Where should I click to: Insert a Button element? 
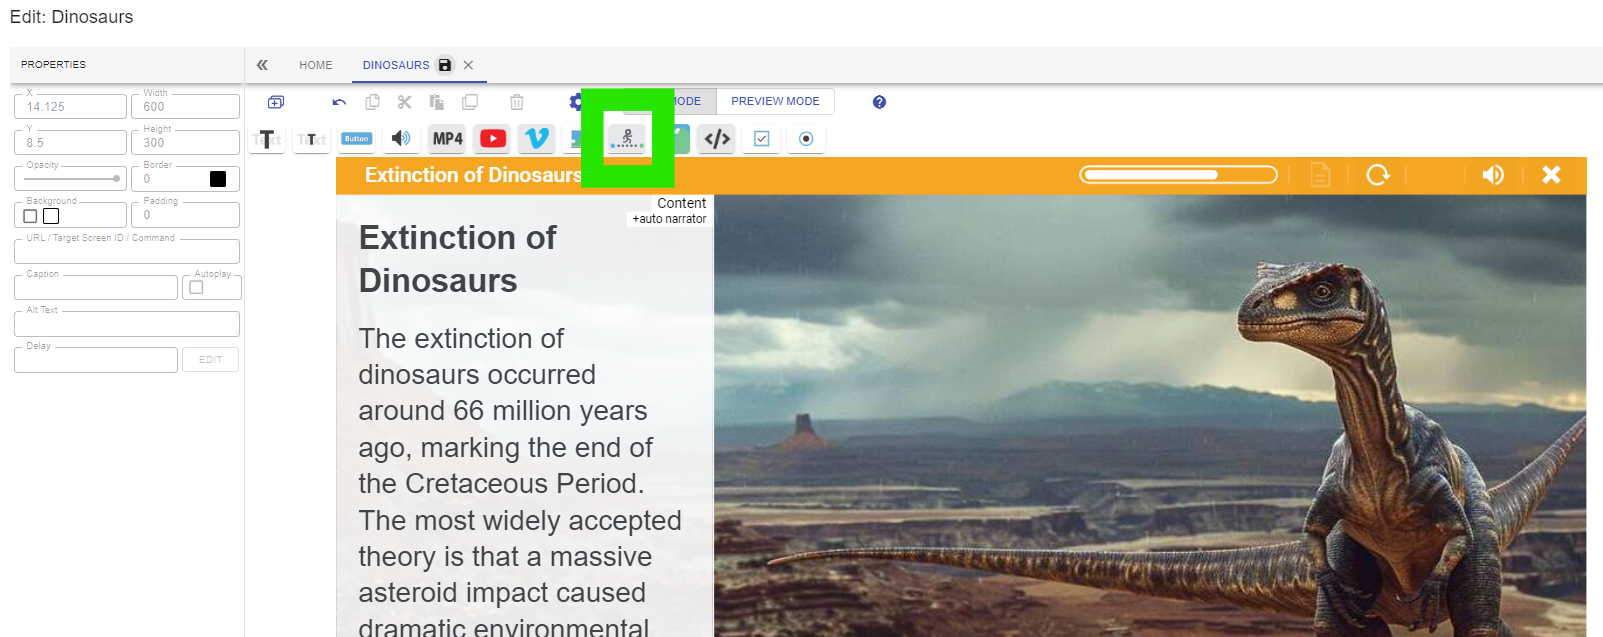[x=357, y=139]
